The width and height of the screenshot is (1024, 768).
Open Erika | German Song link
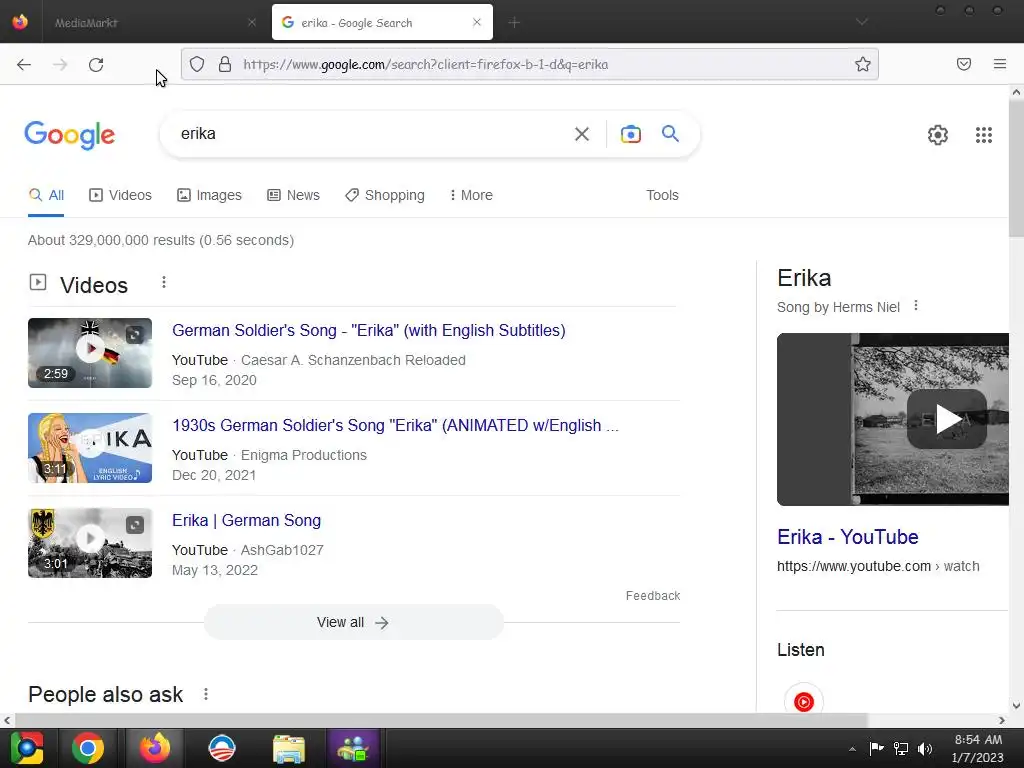(x=246, y=520)
